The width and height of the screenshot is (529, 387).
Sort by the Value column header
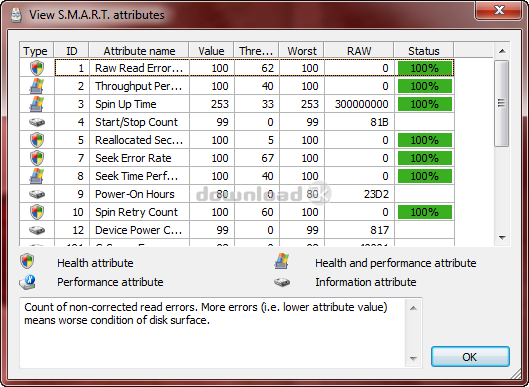[211, 51]
